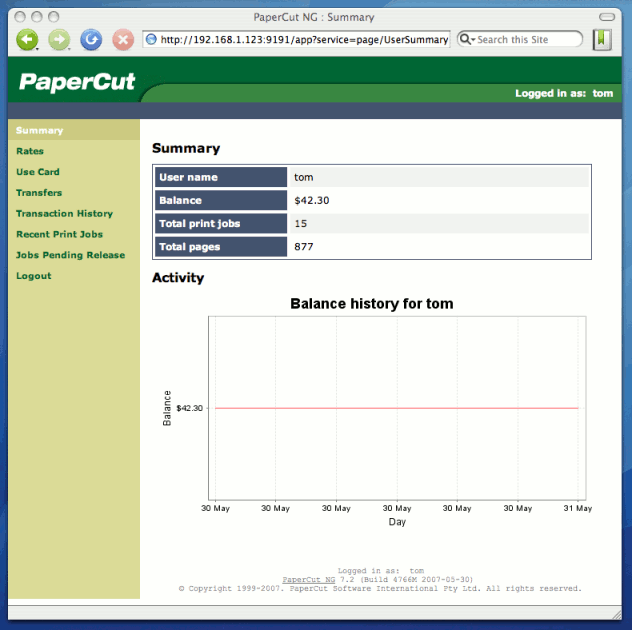
Task: Open the search magnifier dropdown
Action: 468,39
